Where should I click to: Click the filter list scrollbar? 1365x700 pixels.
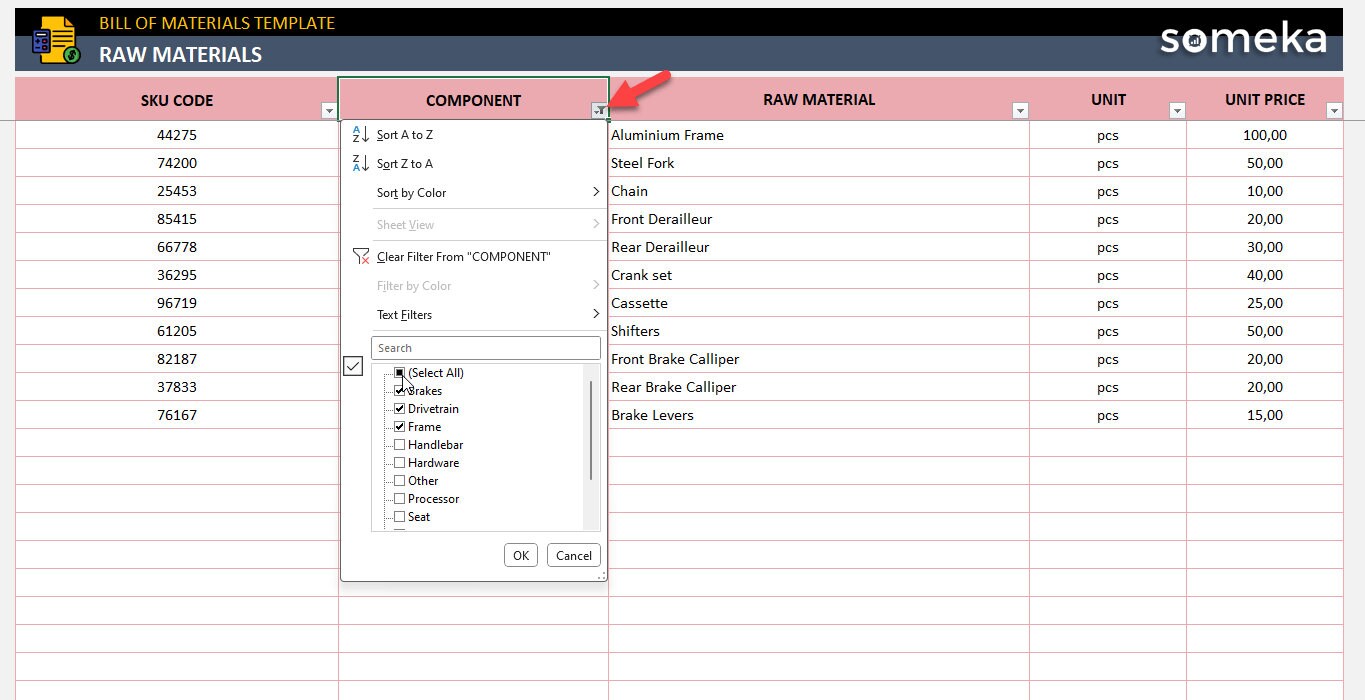(x=591, y=430)
